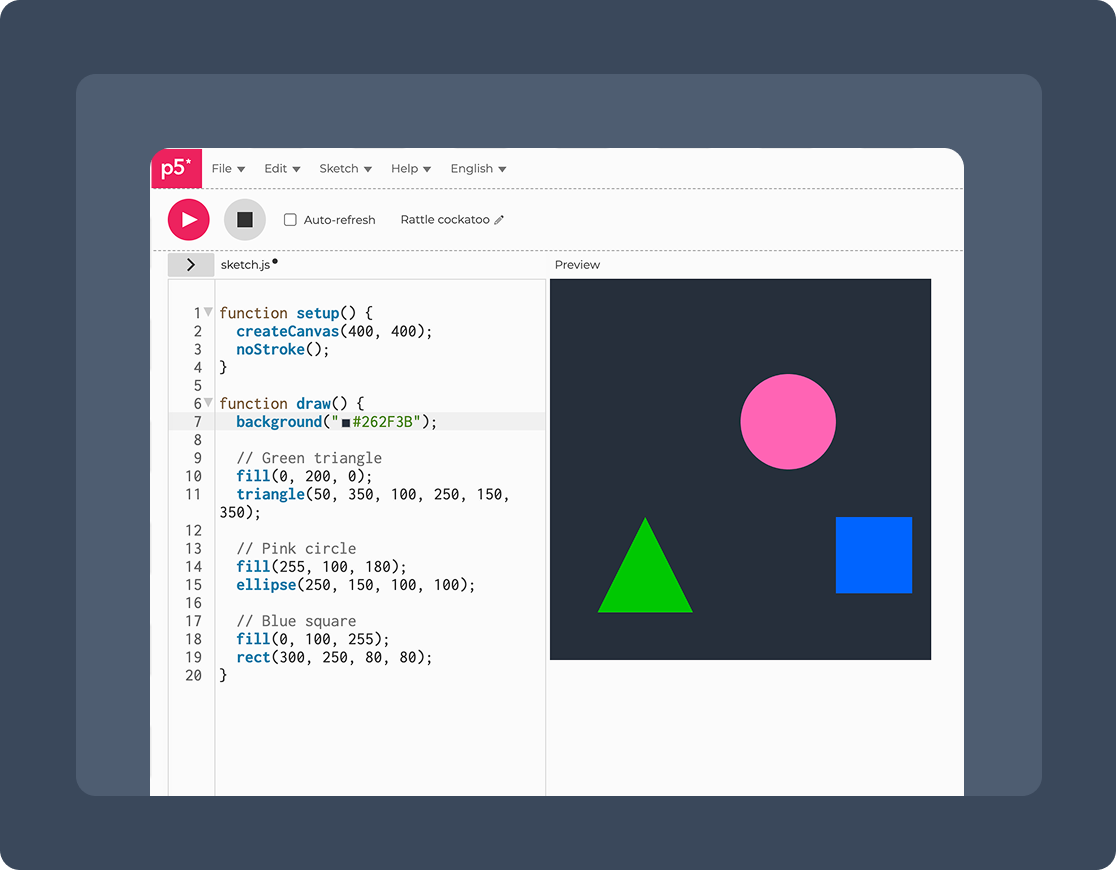
Task: Collapse the draw function fold arrow
Action: [208, 403]
